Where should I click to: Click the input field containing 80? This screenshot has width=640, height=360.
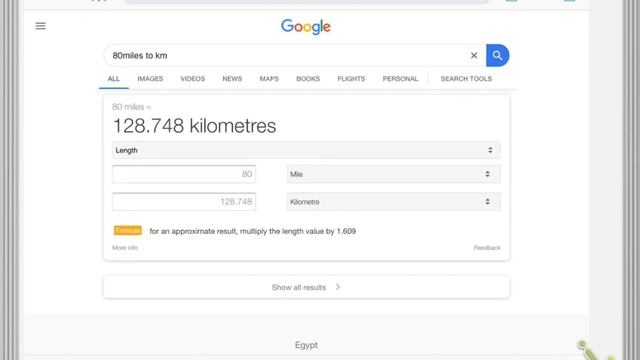point(184,174)
